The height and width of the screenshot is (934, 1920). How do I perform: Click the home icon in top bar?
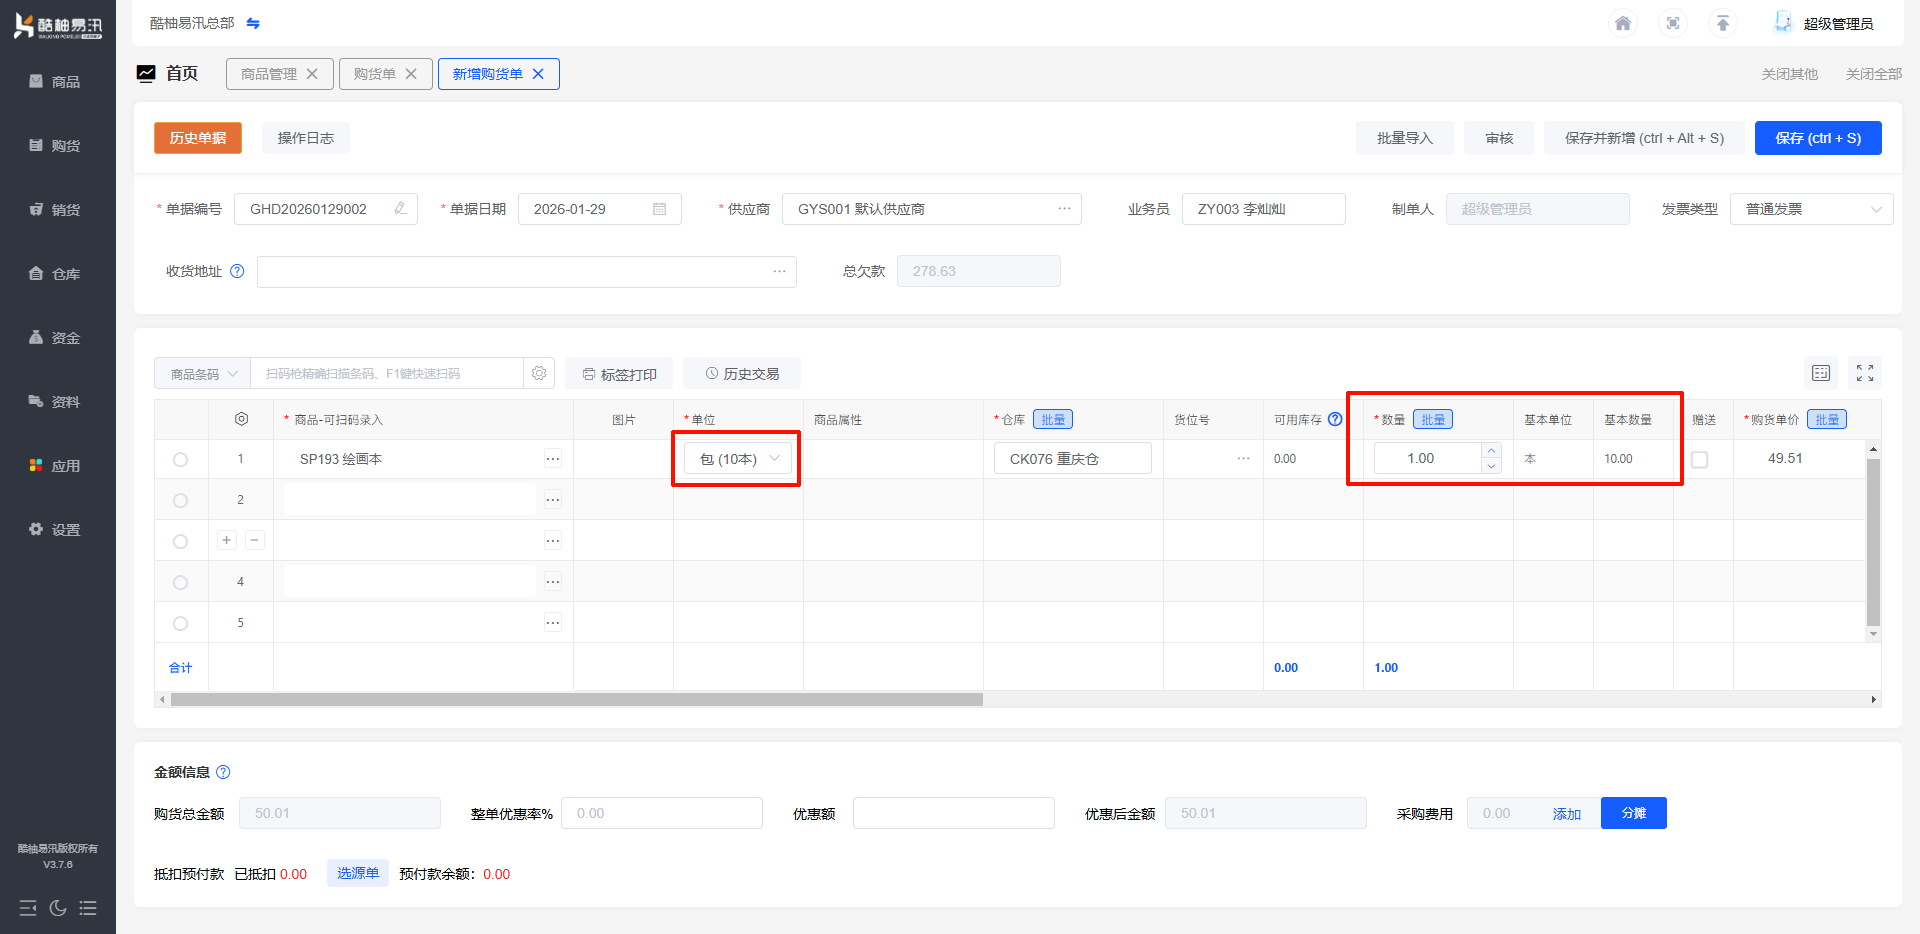1623,23
